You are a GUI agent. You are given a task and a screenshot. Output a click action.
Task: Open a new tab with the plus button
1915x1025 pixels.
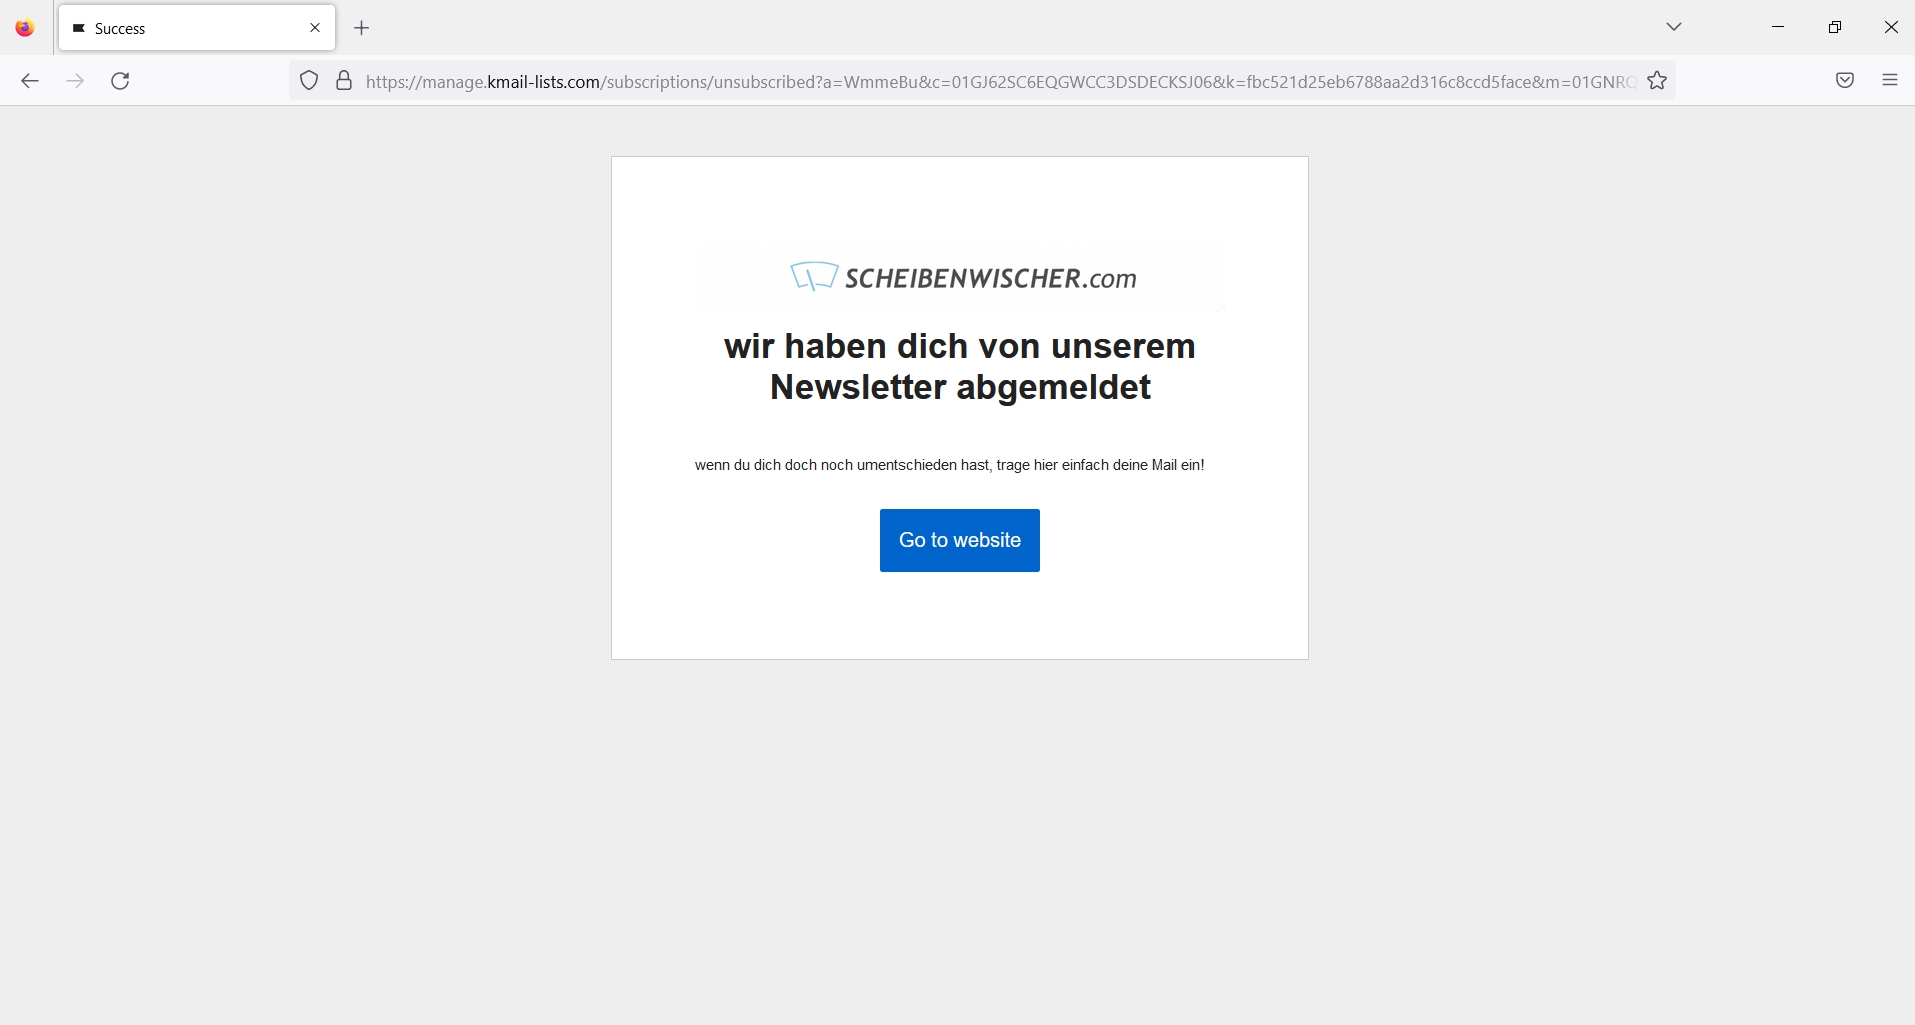[x=361, y=28]
